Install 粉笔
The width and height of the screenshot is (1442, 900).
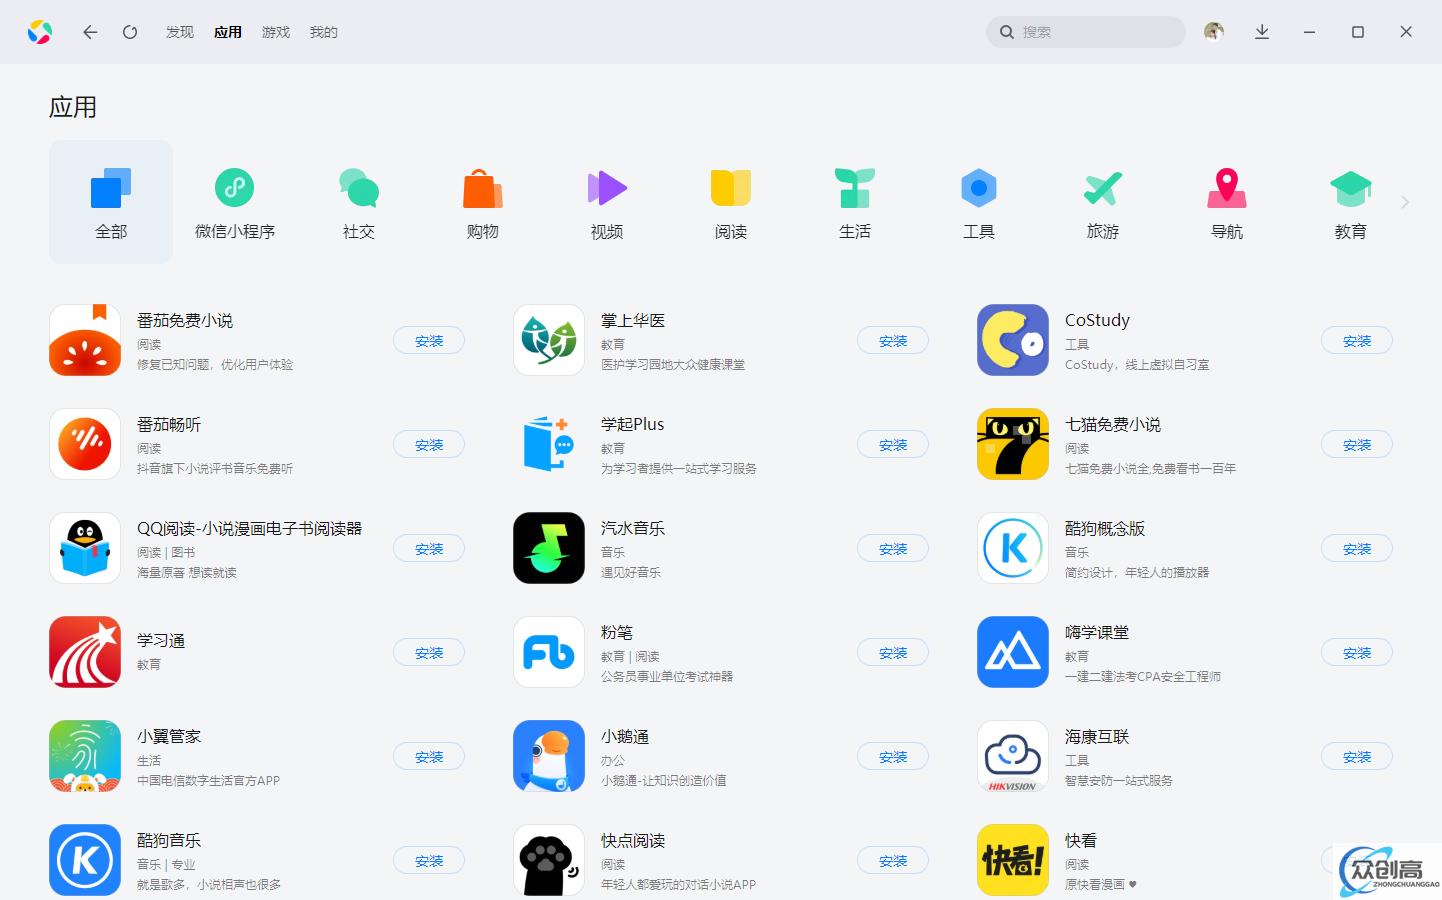click(893, 653)
